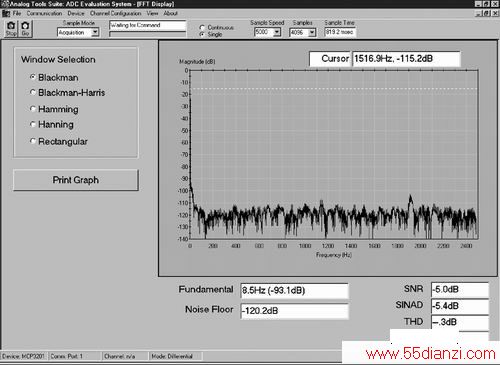500x365 pixels.
Task: Expand the Sample Mode Acquisition dropdown
Action: pyautogui.click(x=95, y=32)
